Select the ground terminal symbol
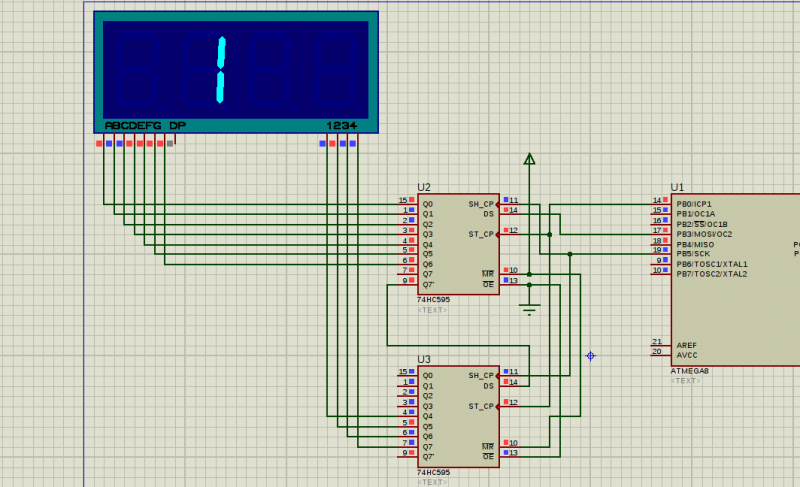Screen dimensions: 800x487 pyautogui.click(x=529, y=310)
